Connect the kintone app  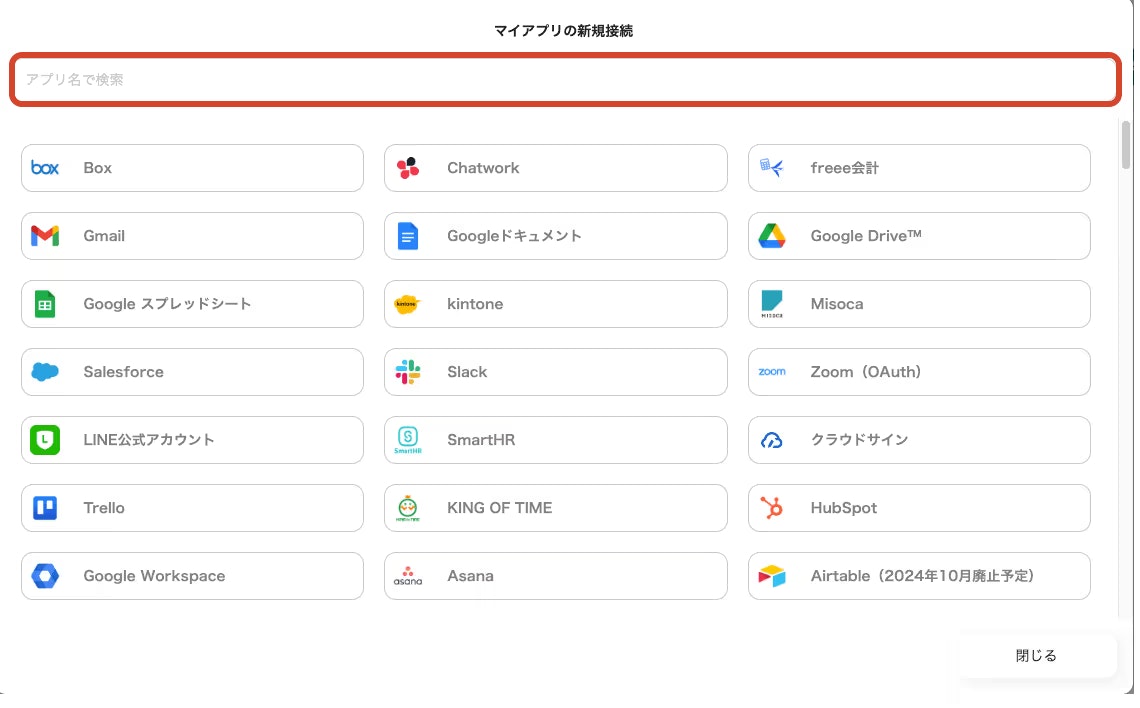pos(555,304)
